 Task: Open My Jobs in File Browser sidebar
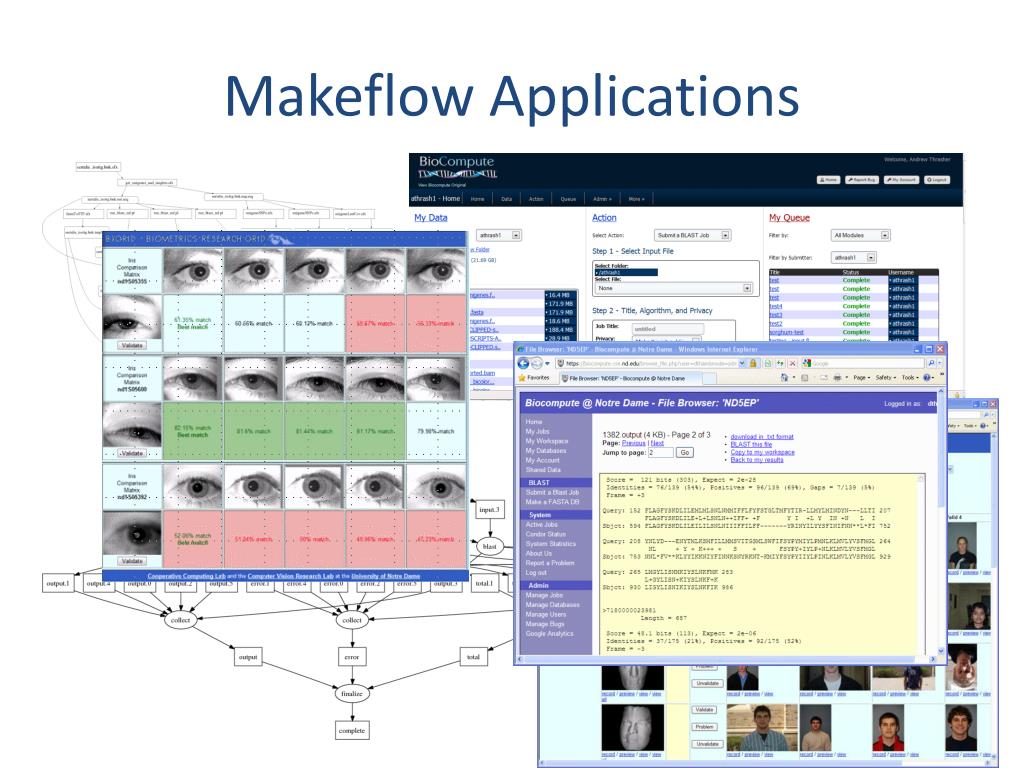537,432
